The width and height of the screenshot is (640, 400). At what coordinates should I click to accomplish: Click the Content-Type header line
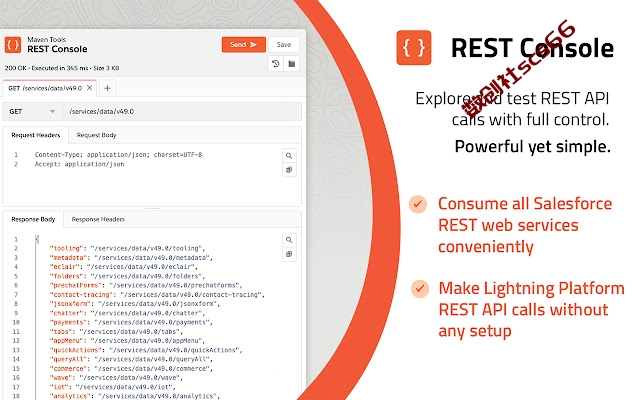[118, 155]
